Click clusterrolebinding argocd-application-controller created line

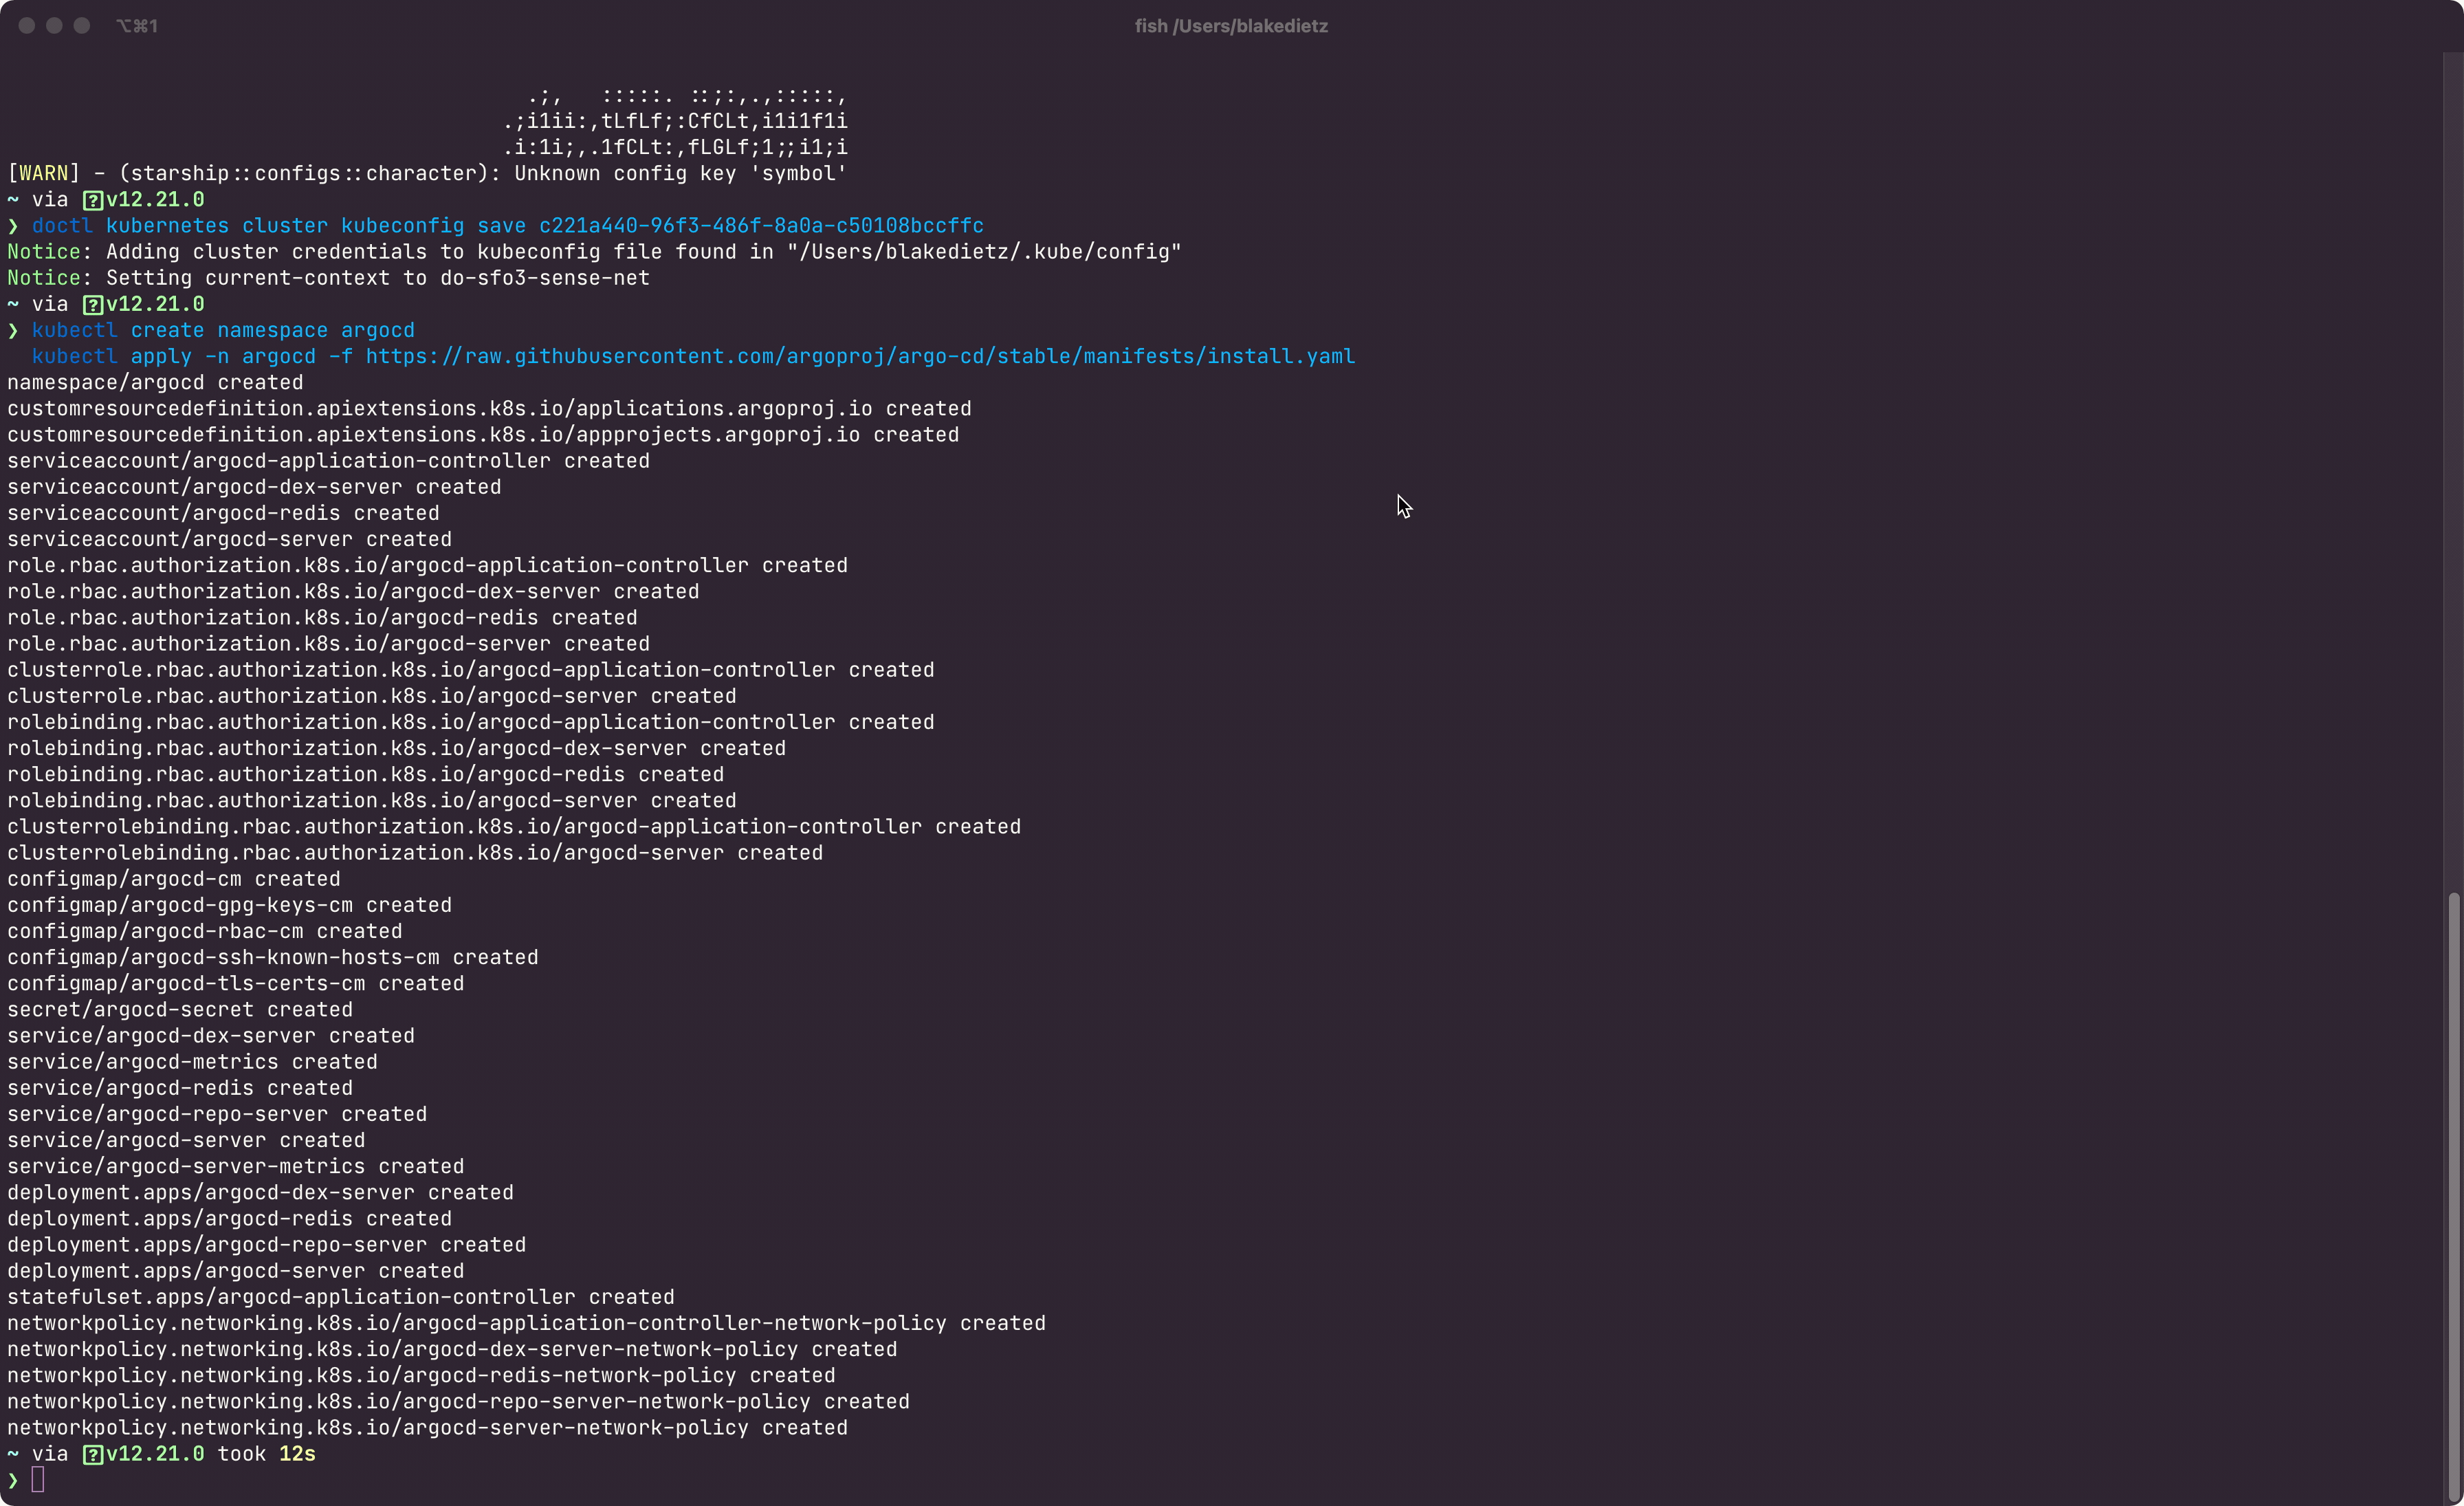tap(514, 827)
